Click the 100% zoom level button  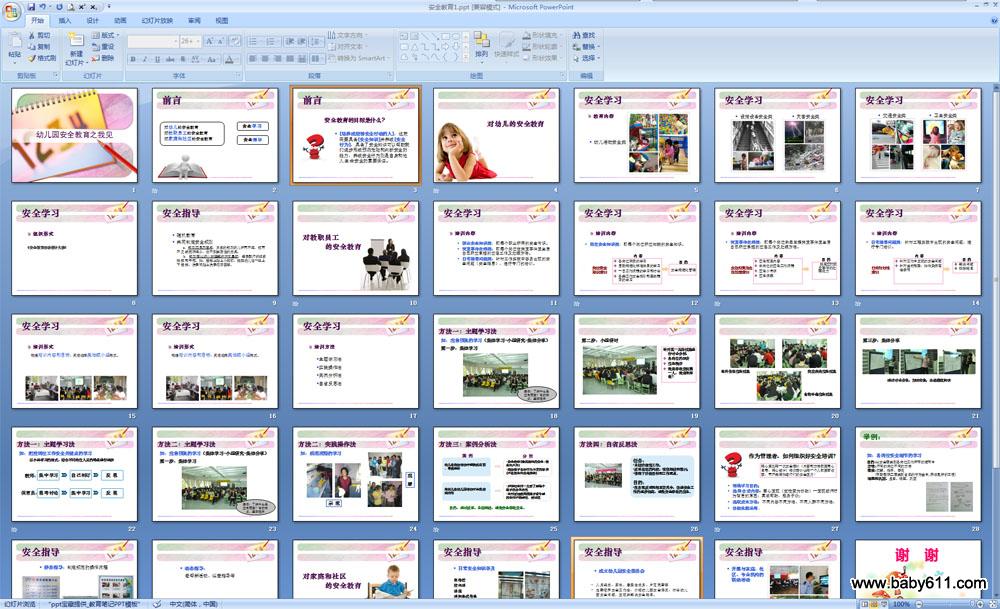click(901, 604)
